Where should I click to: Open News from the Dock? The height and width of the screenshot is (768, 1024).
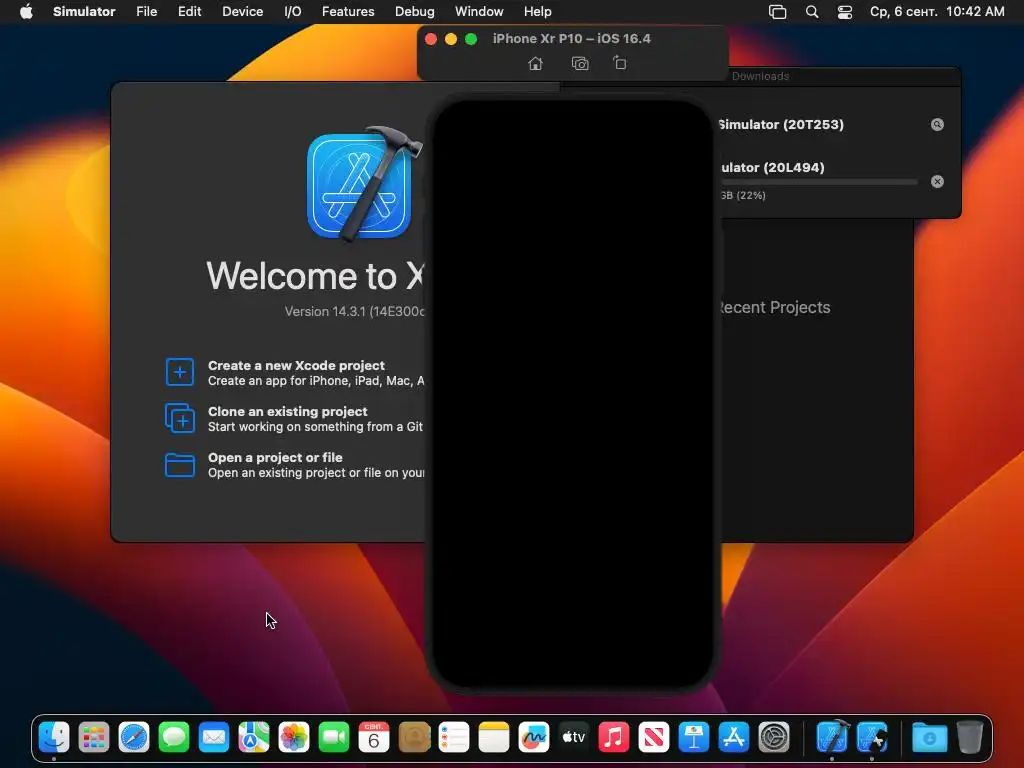pos(654,738)
